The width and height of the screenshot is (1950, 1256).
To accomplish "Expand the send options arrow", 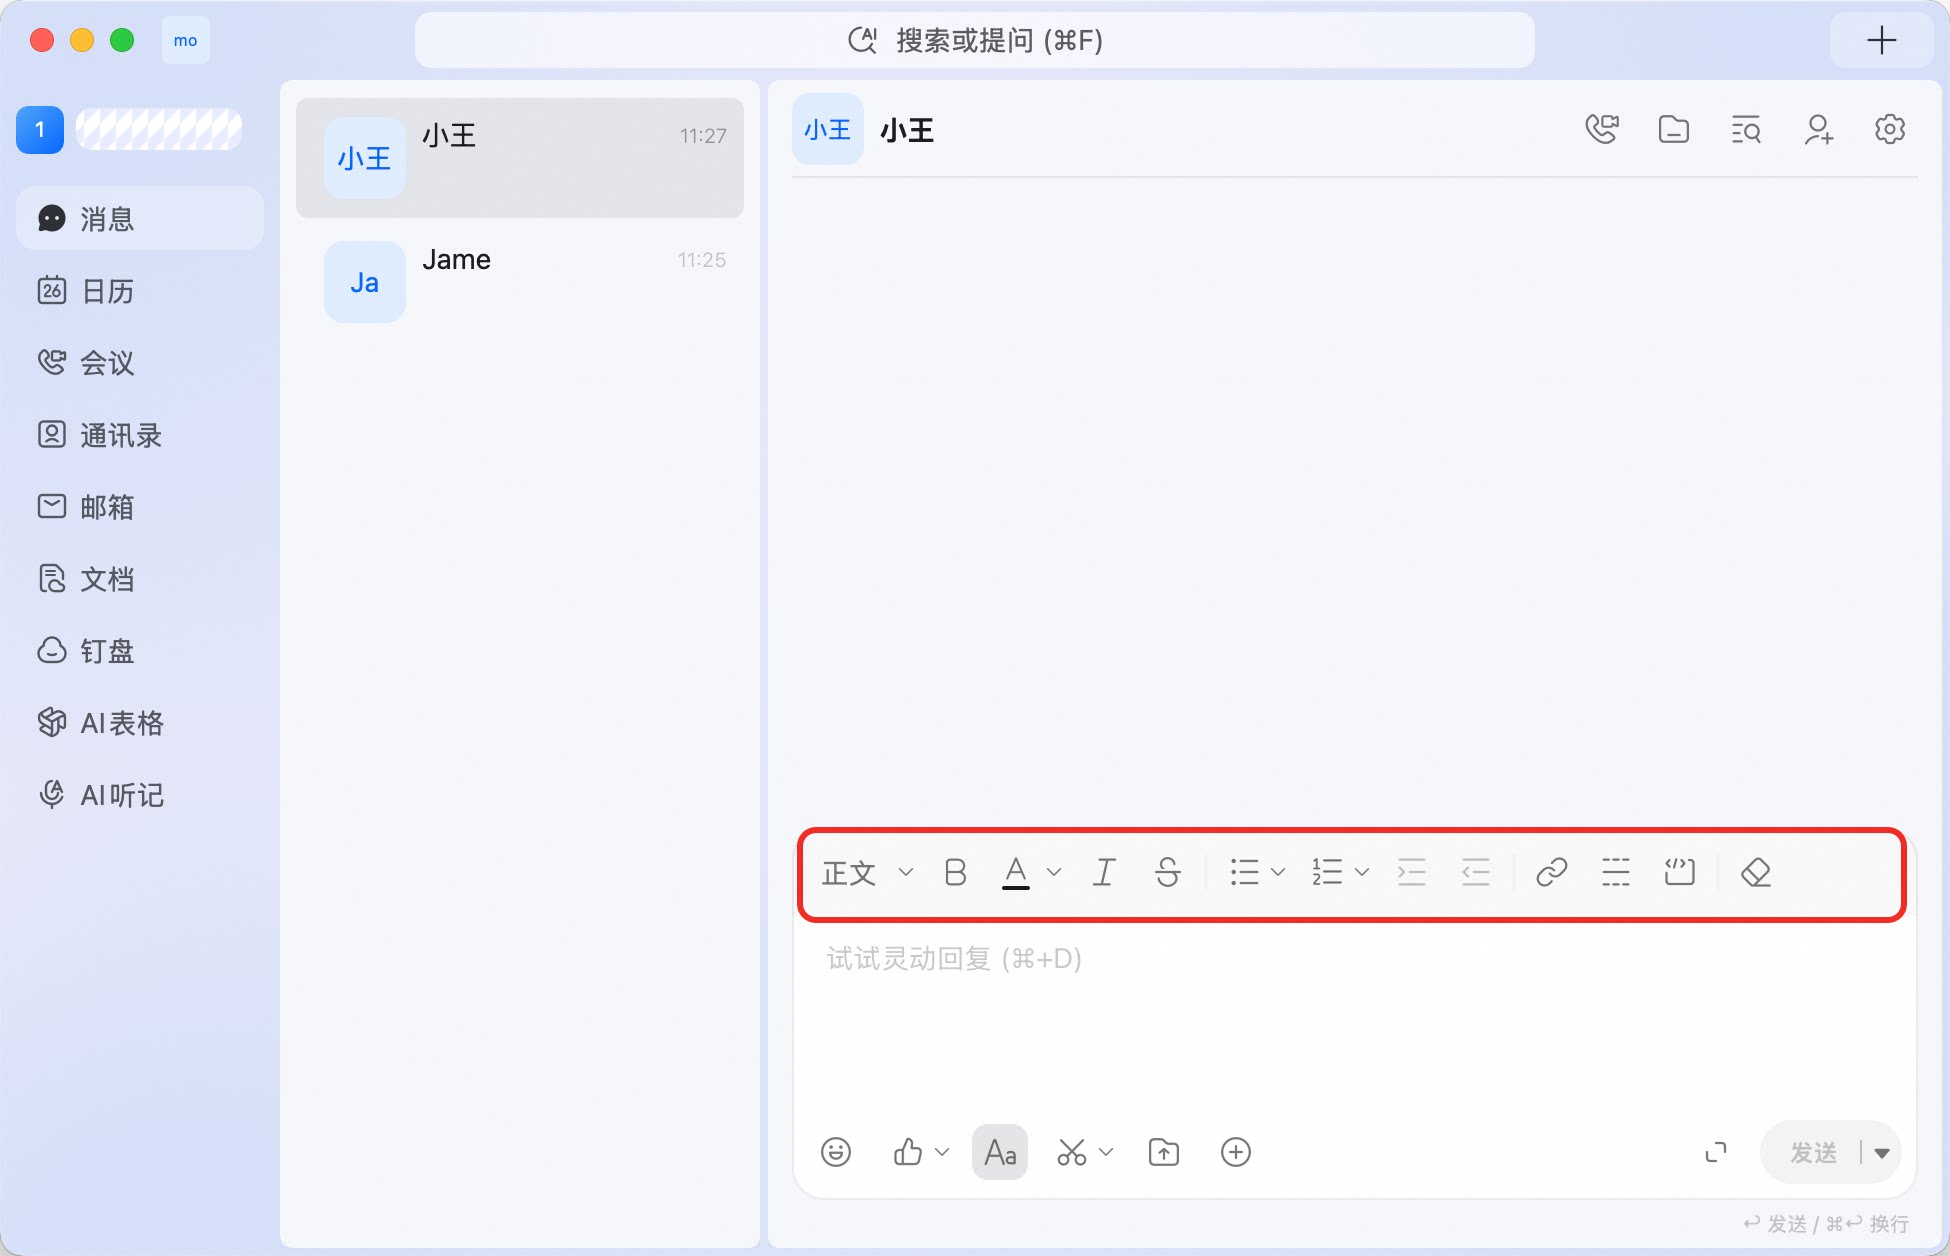I will point(1882,1153).
